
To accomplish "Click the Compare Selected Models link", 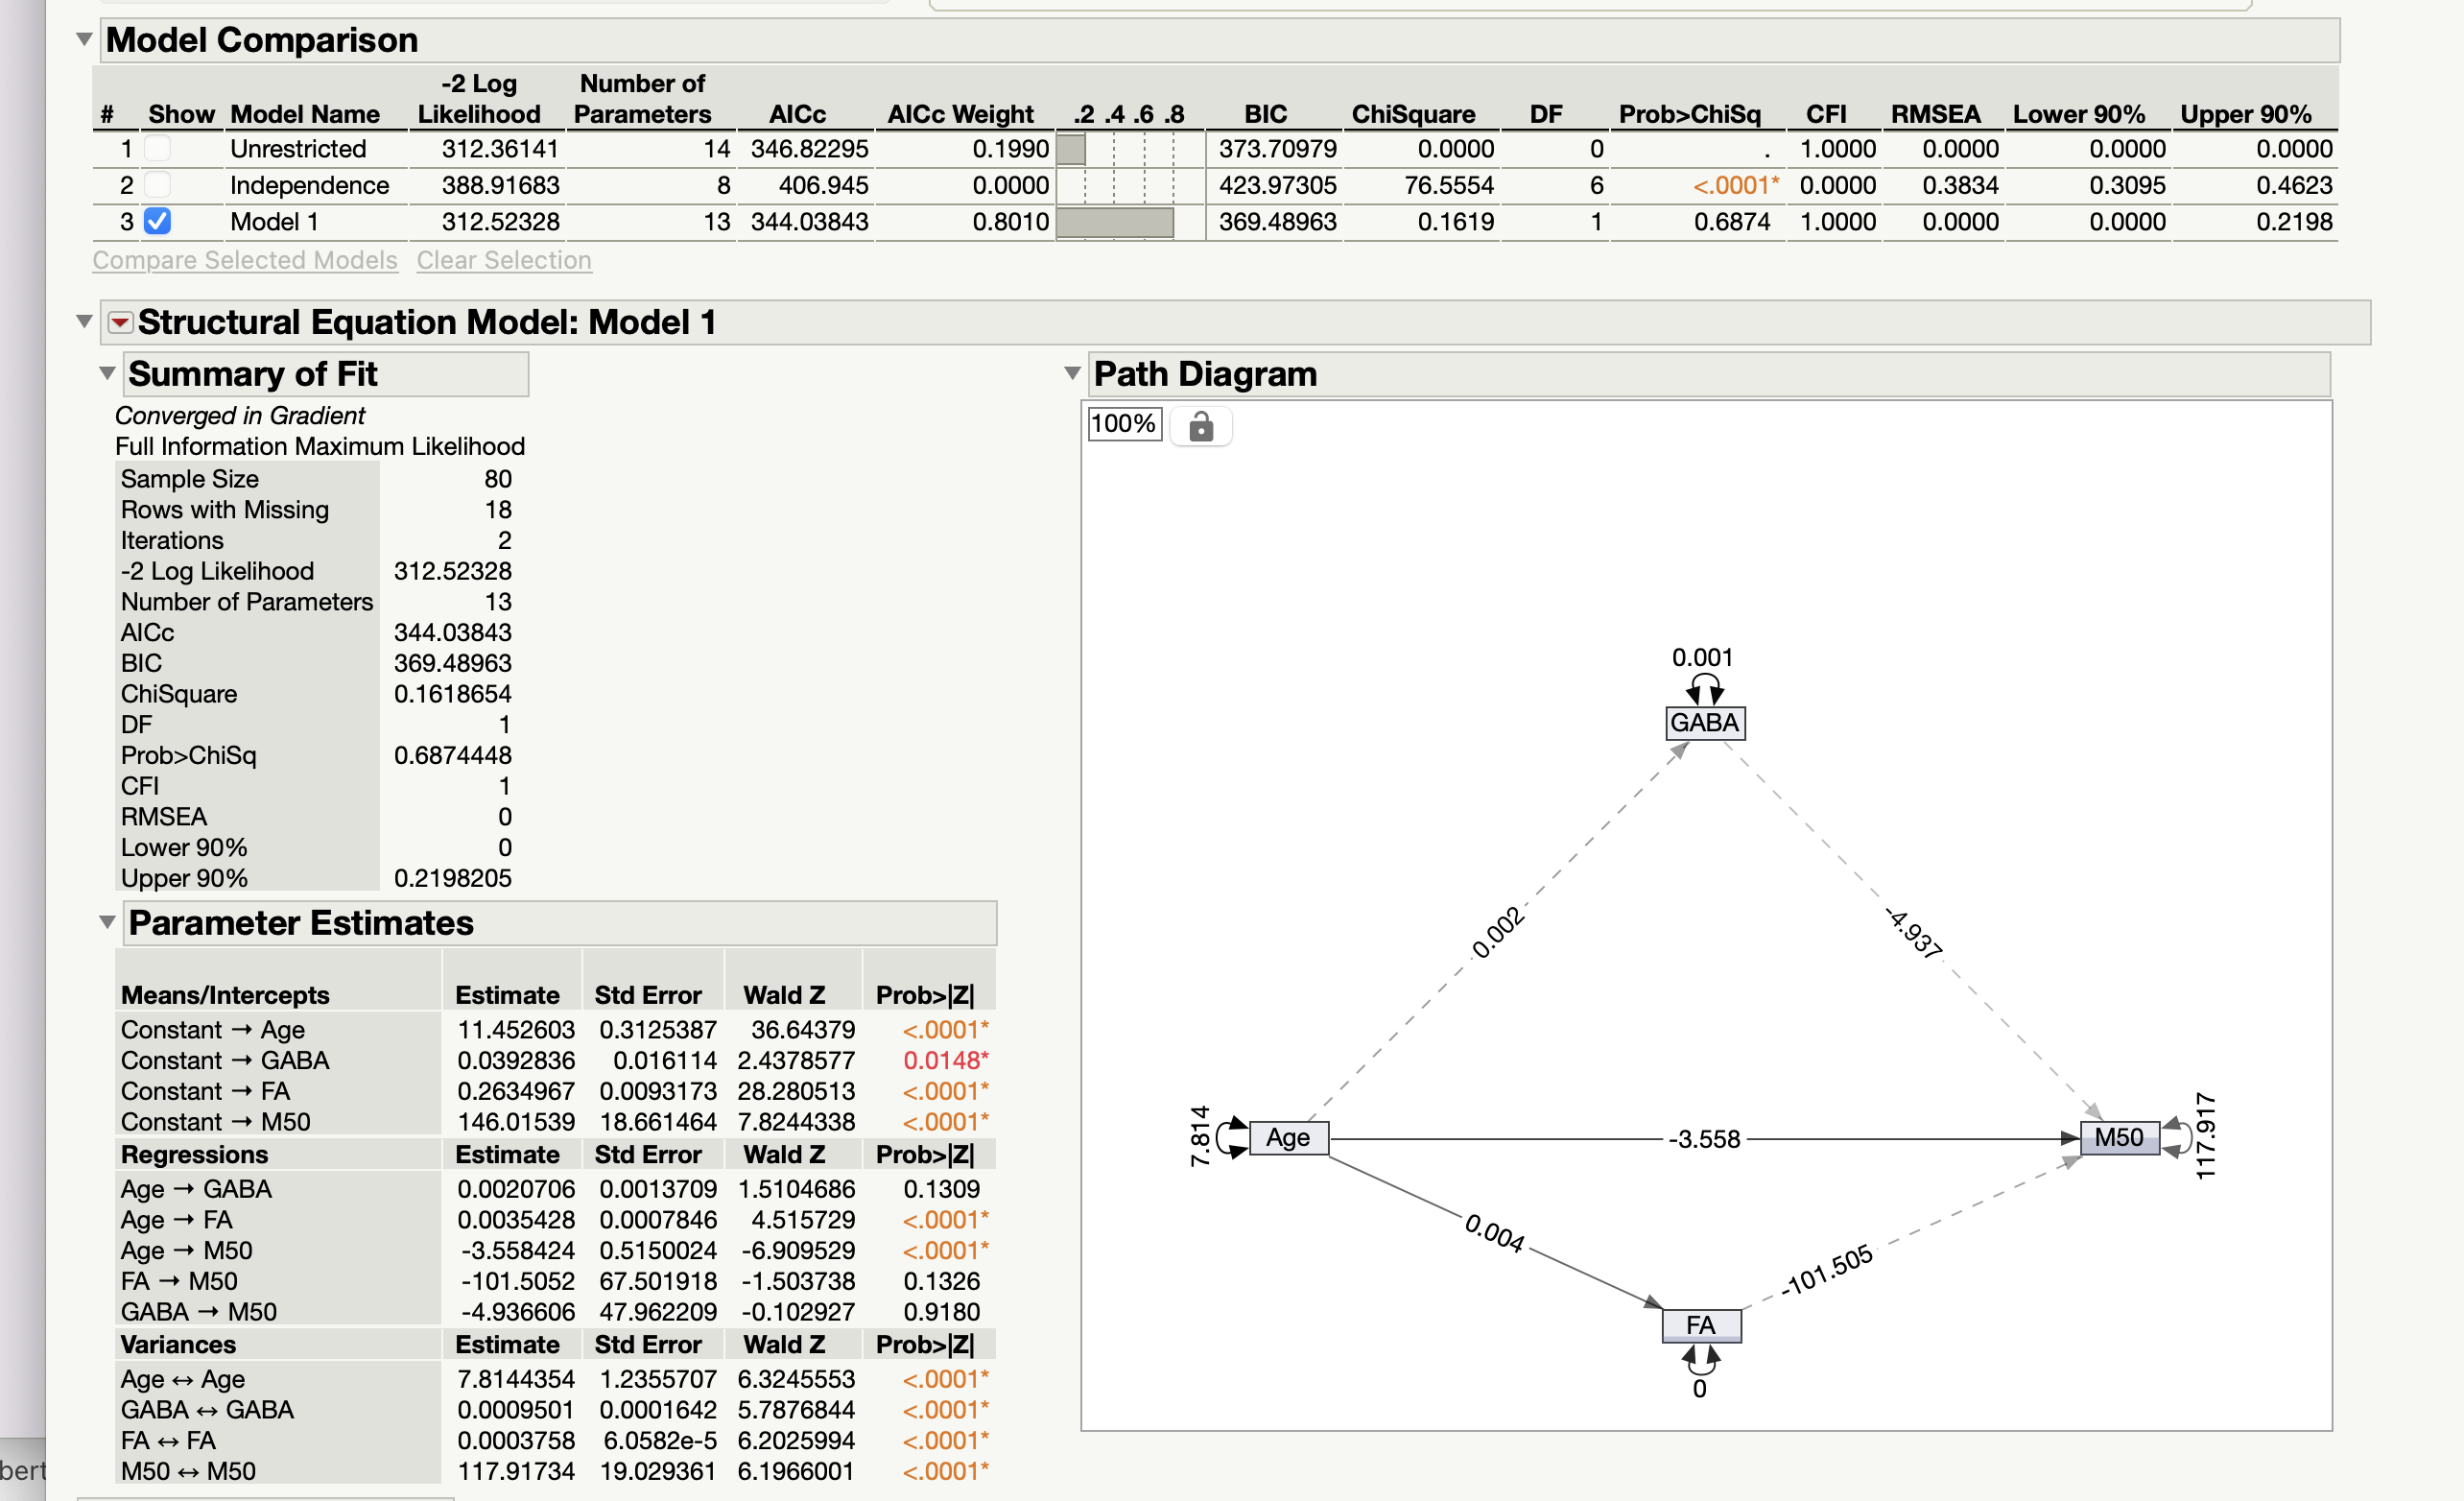I will (245, 260).
